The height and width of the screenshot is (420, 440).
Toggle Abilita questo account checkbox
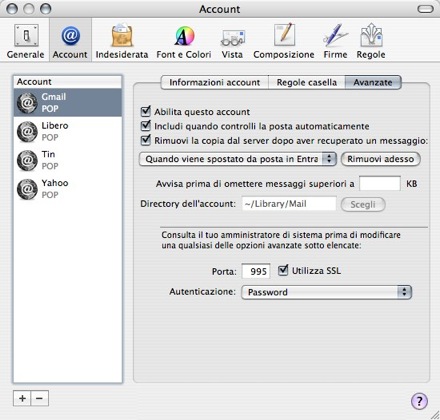146,111
